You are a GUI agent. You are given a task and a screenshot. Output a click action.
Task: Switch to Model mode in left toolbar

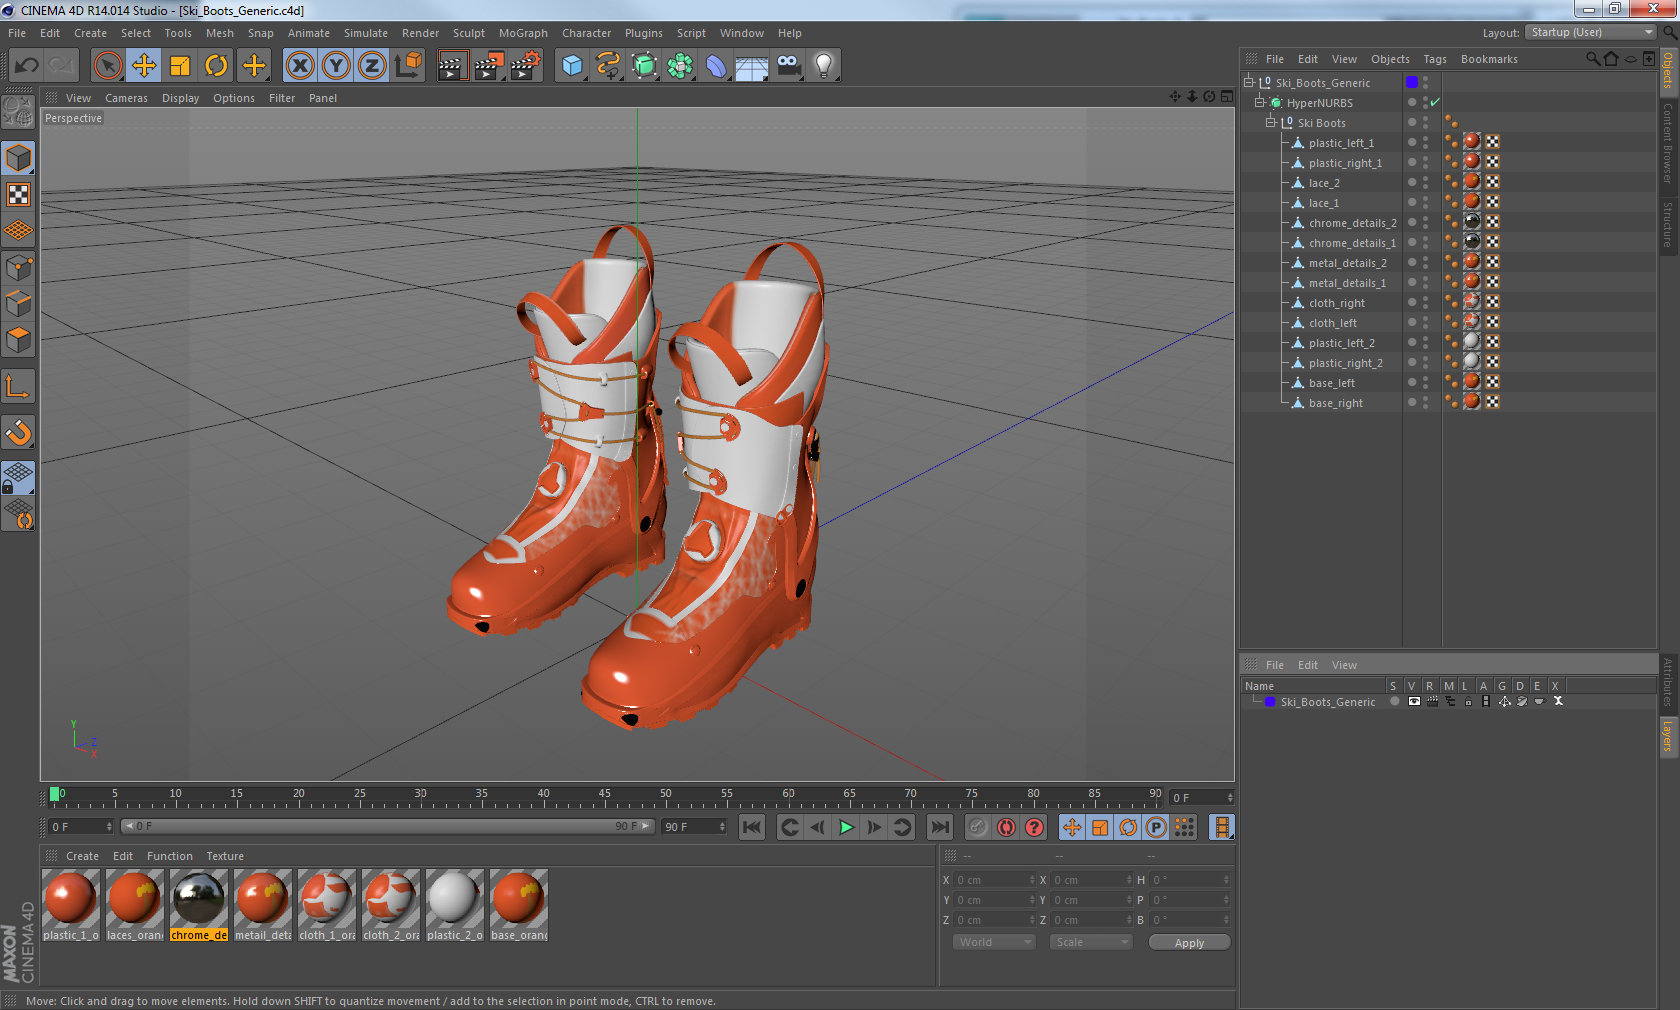tap(18, 158)
